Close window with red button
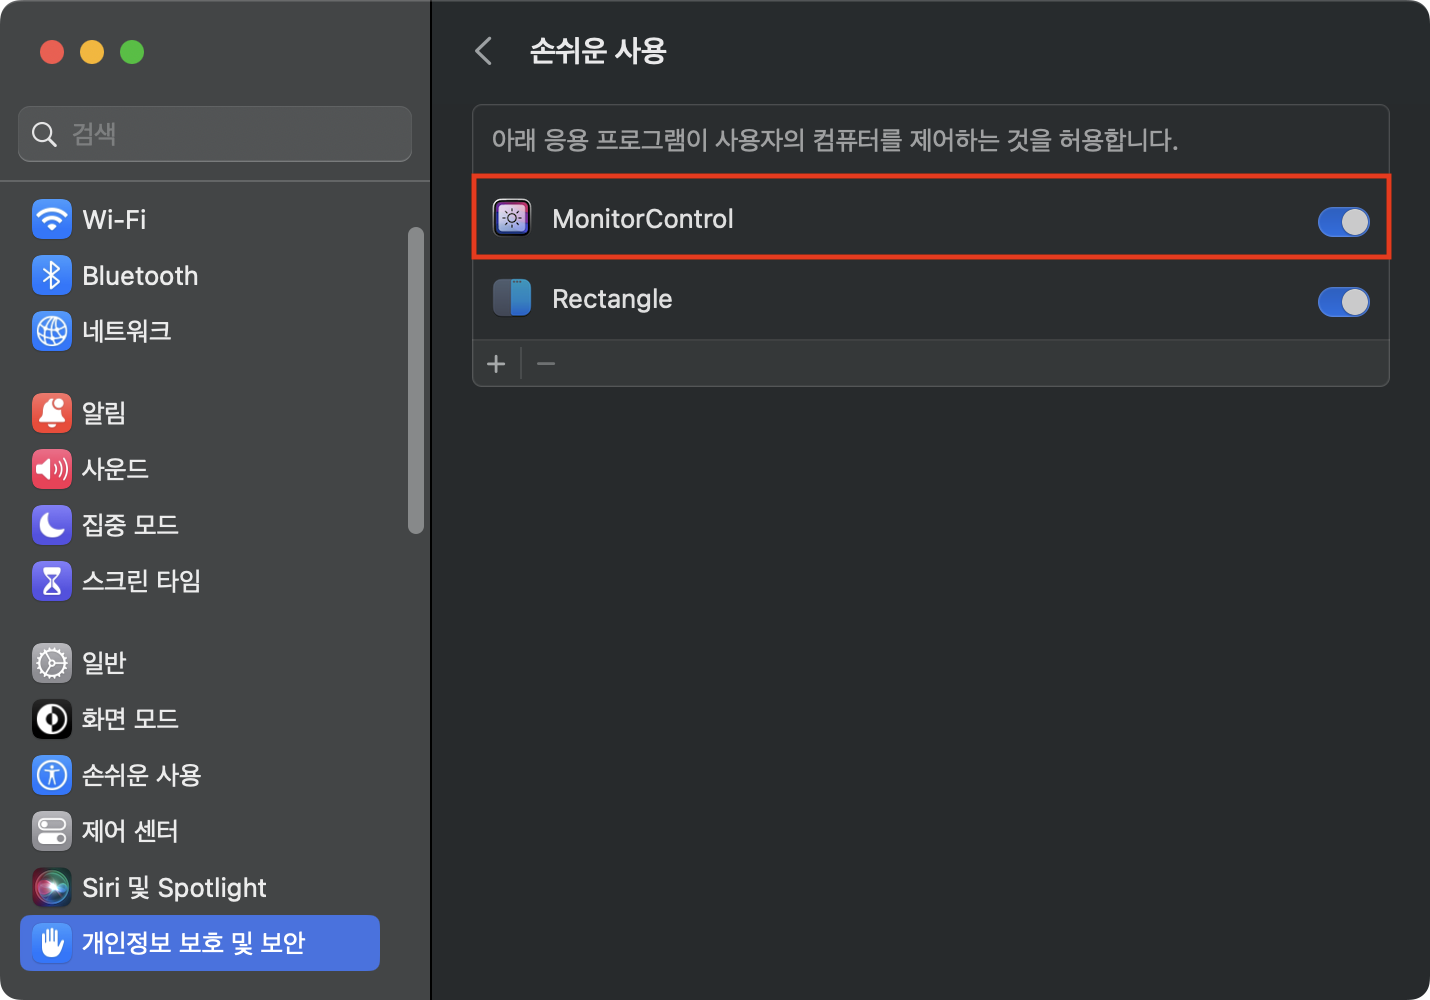 (x=52, y=51)
